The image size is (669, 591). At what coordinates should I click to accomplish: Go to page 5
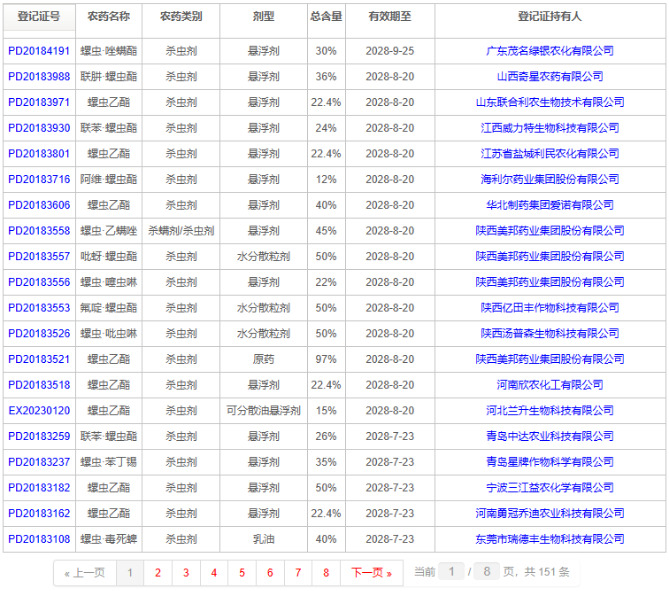242,573
